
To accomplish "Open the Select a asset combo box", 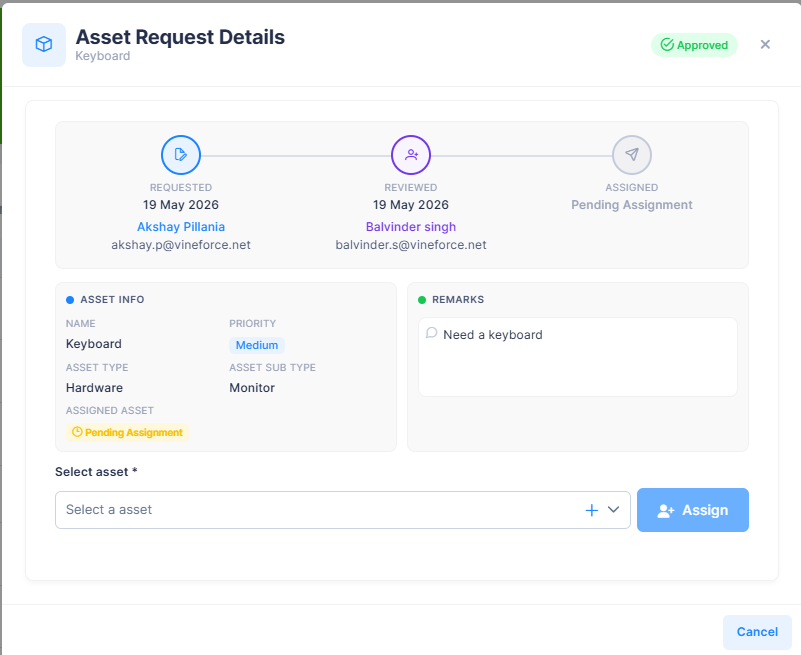I will (343, 510).
